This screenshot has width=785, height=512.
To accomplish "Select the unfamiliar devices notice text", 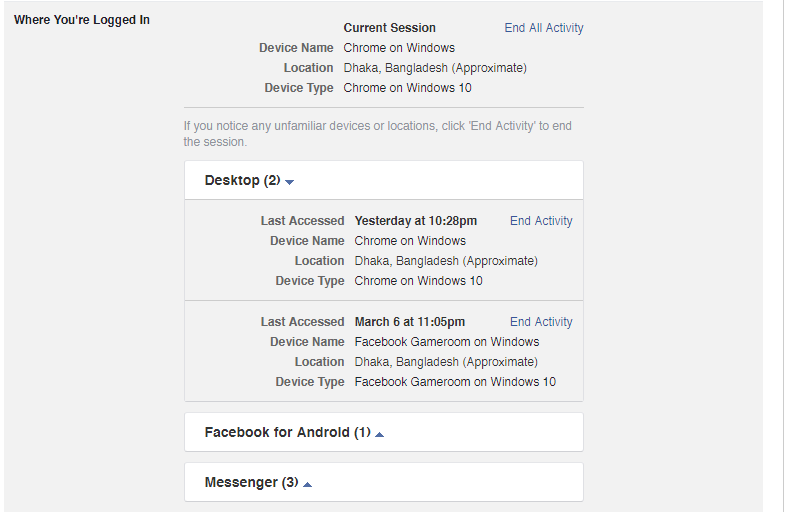I will [x=377, y=134].
